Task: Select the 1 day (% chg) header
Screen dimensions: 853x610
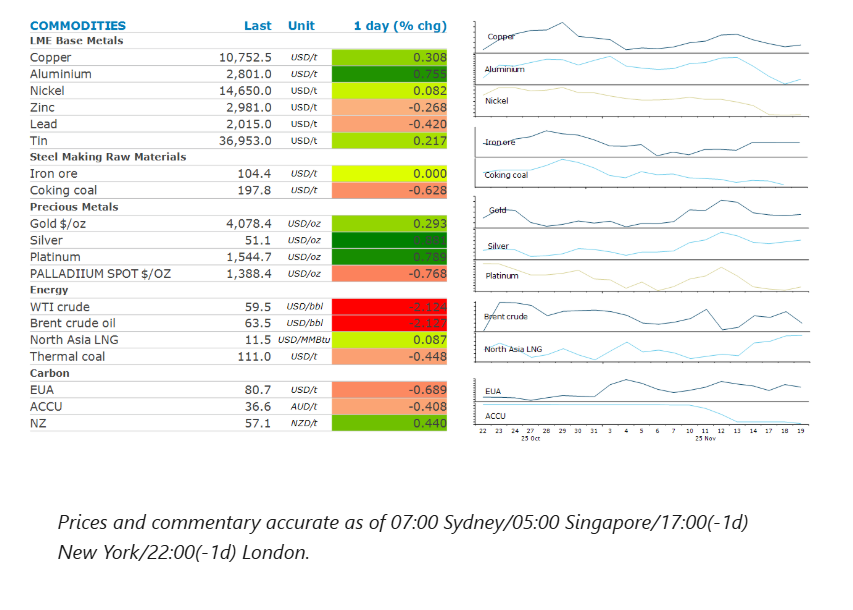Action: (400, 26)
